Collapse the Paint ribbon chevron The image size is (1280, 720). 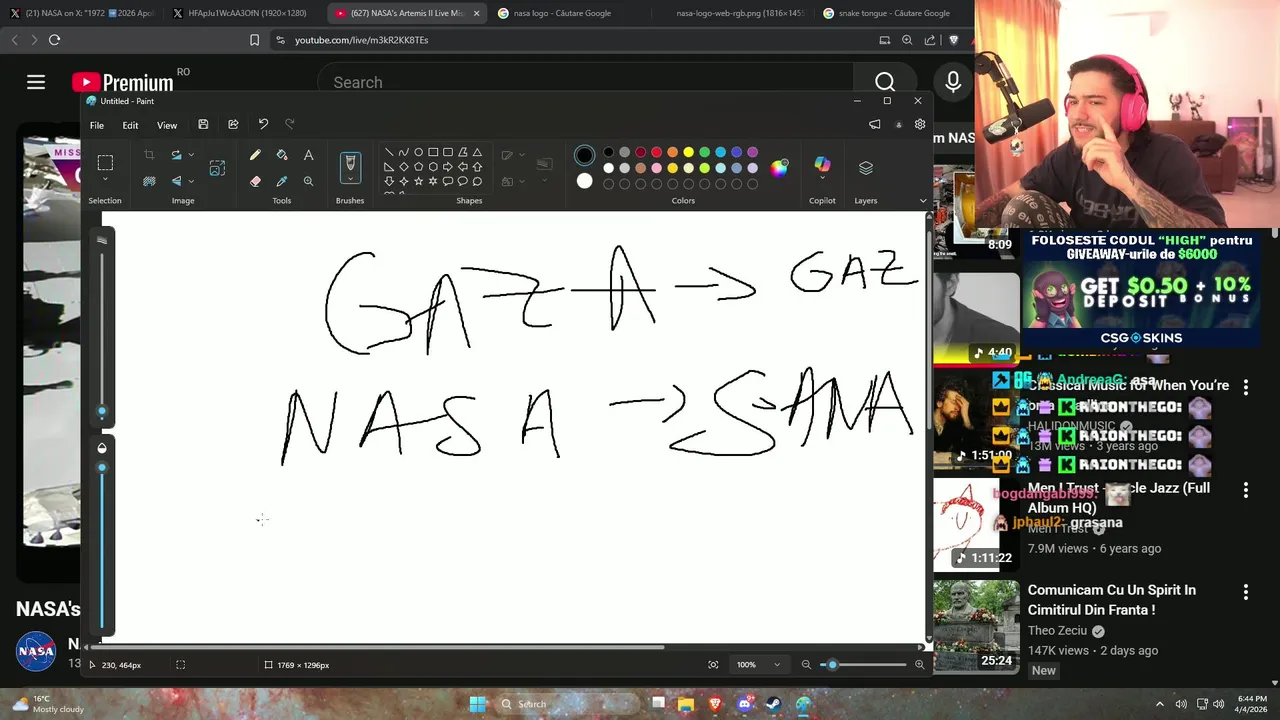923,201
